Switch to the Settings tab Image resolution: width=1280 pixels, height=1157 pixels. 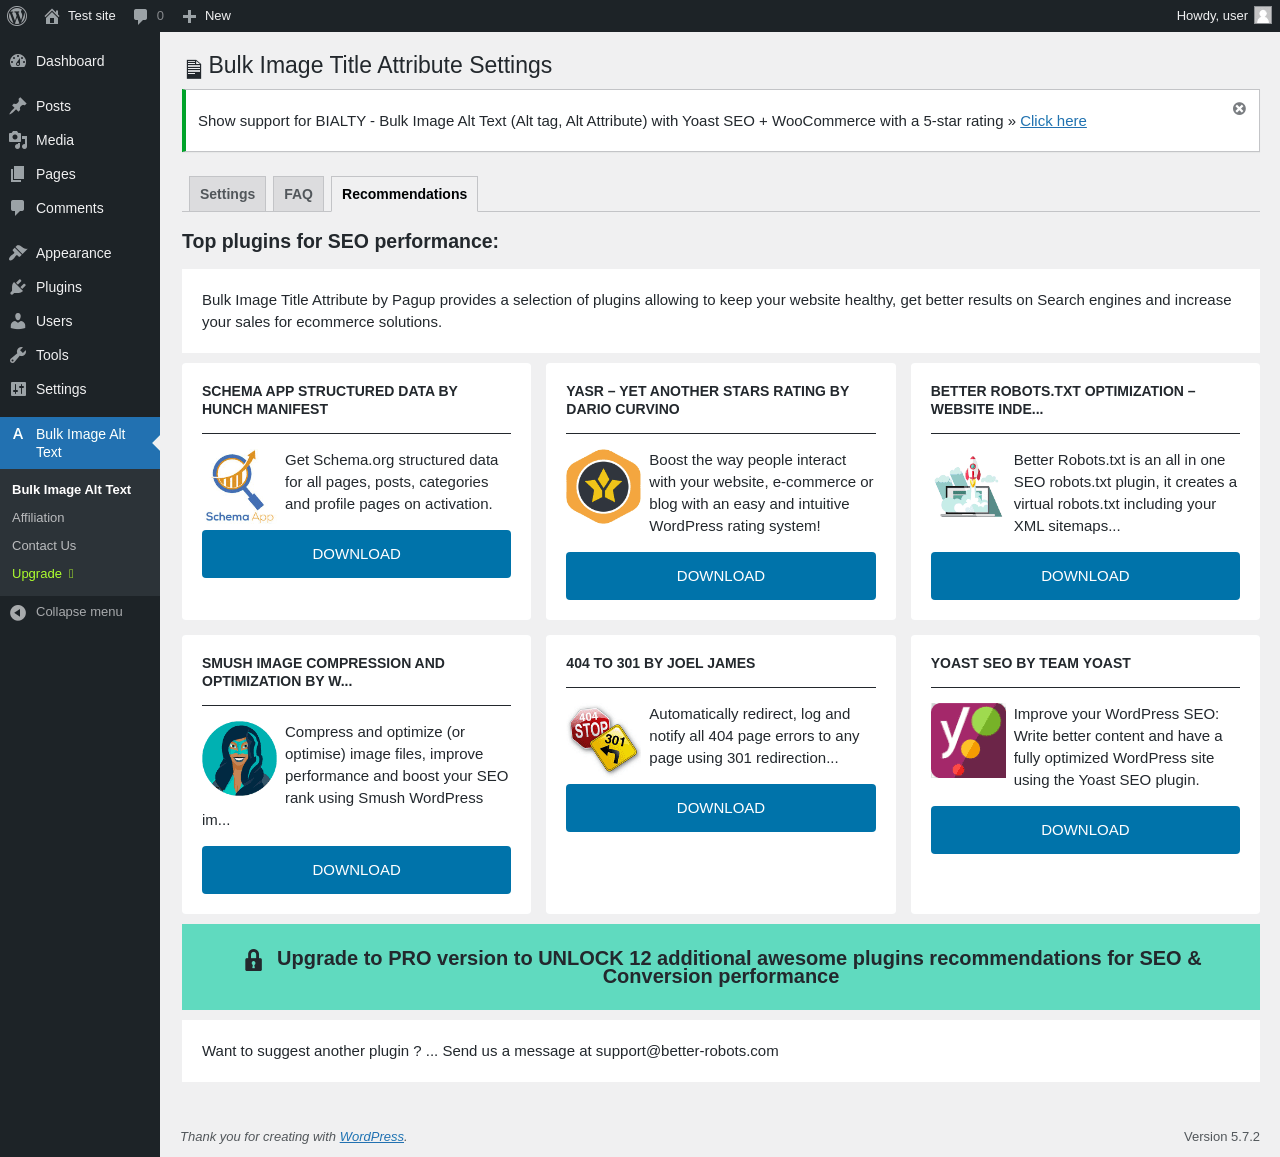point(227,194)
